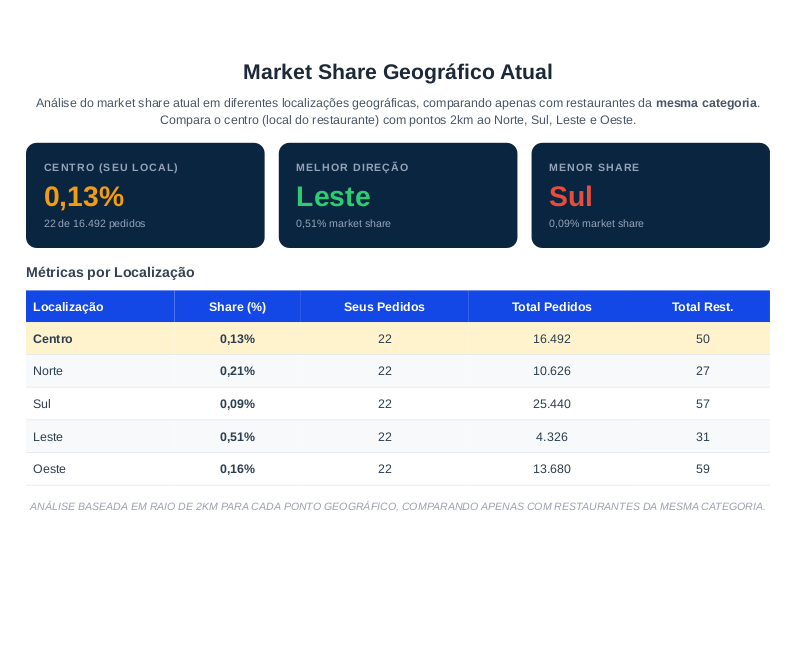Screen dimensions: 806x670
Task: Select the Centro (Seu Local) summary card
Action: point(145,195)
